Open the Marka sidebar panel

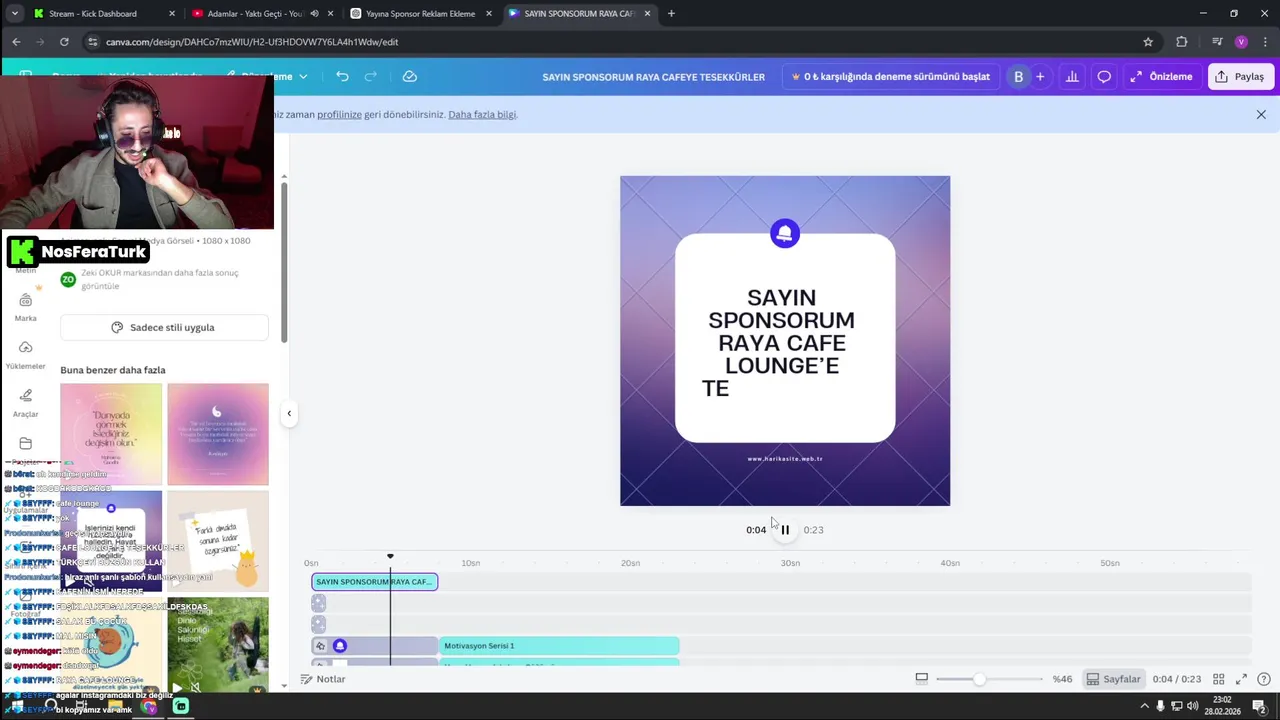point(25,307)
